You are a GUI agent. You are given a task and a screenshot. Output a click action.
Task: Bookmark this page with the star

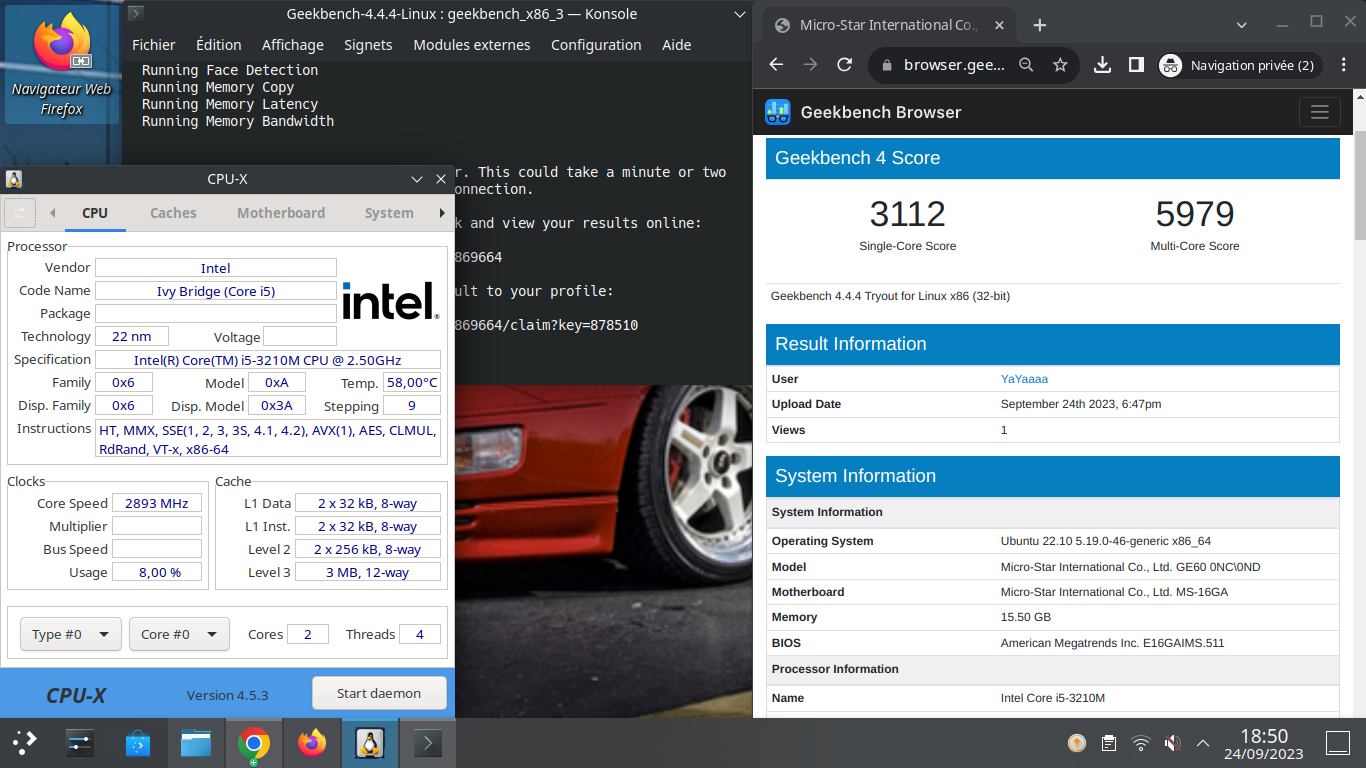tap(1060, 65)
